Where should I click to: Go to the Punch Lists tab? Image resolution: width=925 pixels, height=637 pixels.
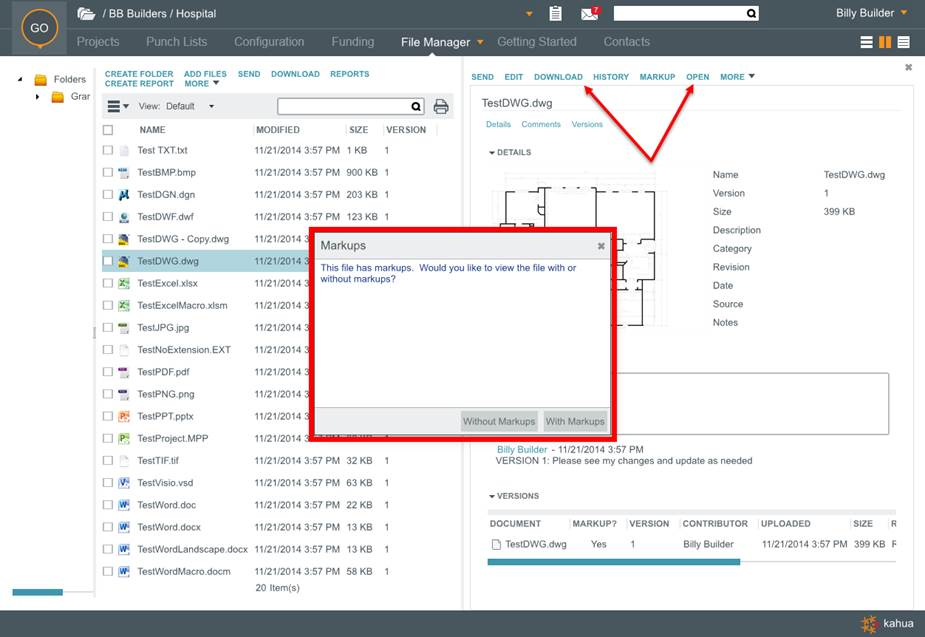point(176,42)
